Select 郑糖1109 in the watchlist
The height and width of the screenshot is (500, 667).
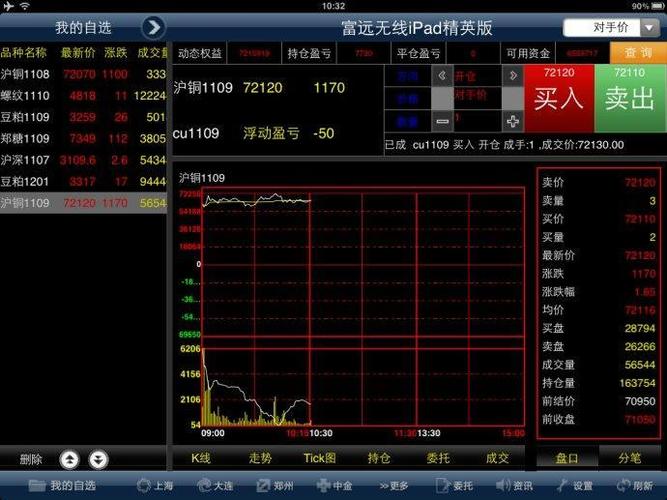[83, 138]
